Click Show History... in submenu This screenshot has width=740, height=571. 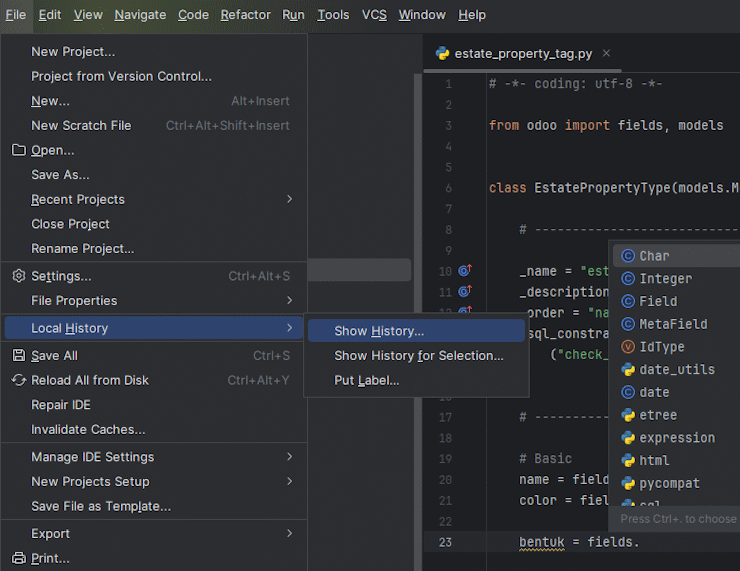[416, 331]
